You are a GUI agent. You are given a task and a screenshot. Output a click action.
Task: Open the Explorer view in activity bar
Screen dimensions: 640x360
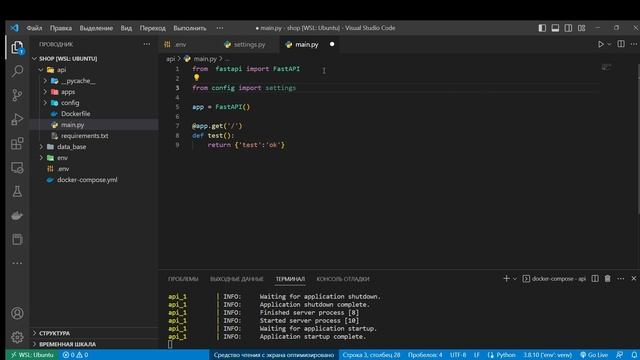pos(17,48)
